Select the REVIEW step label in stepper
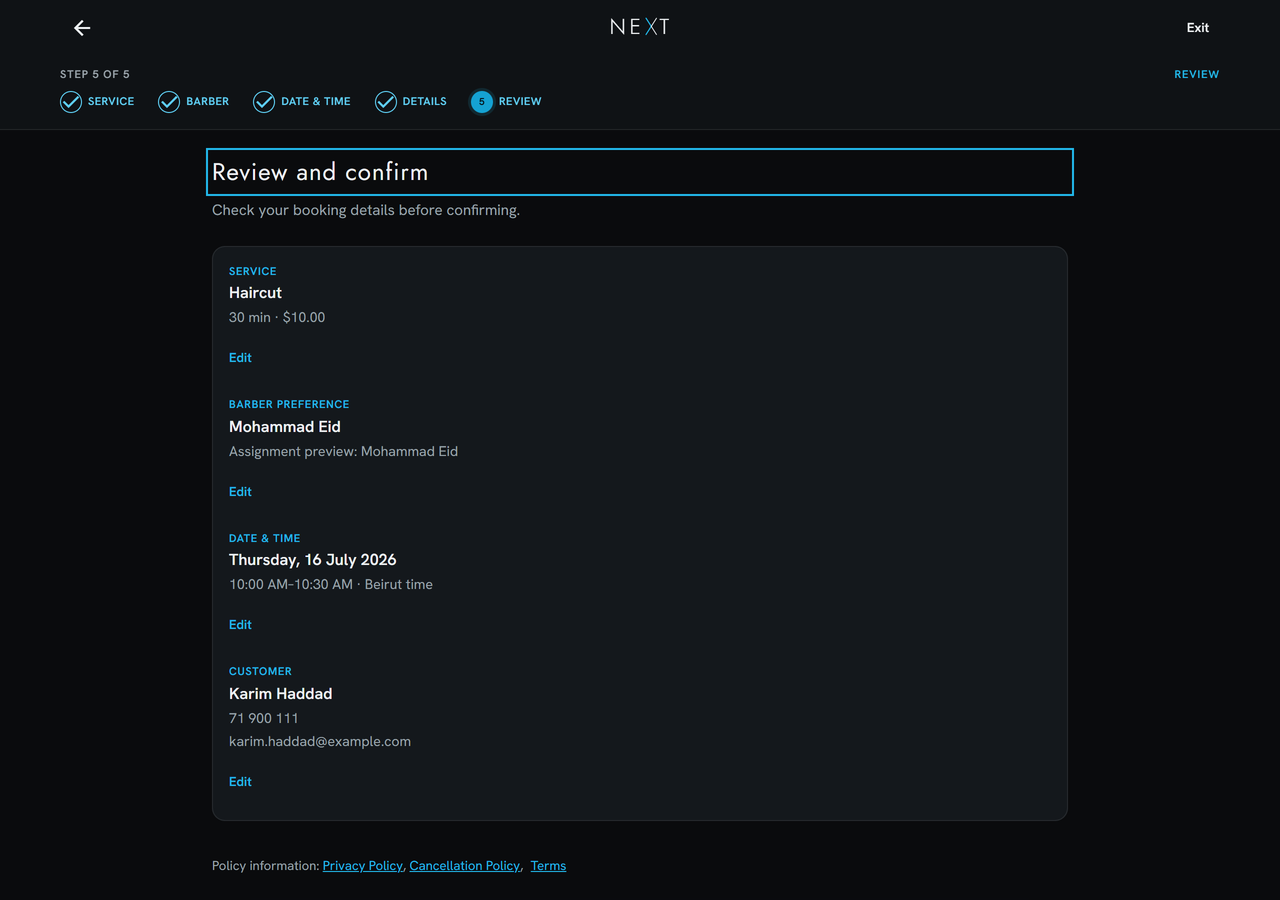 [x=520, y=101]
